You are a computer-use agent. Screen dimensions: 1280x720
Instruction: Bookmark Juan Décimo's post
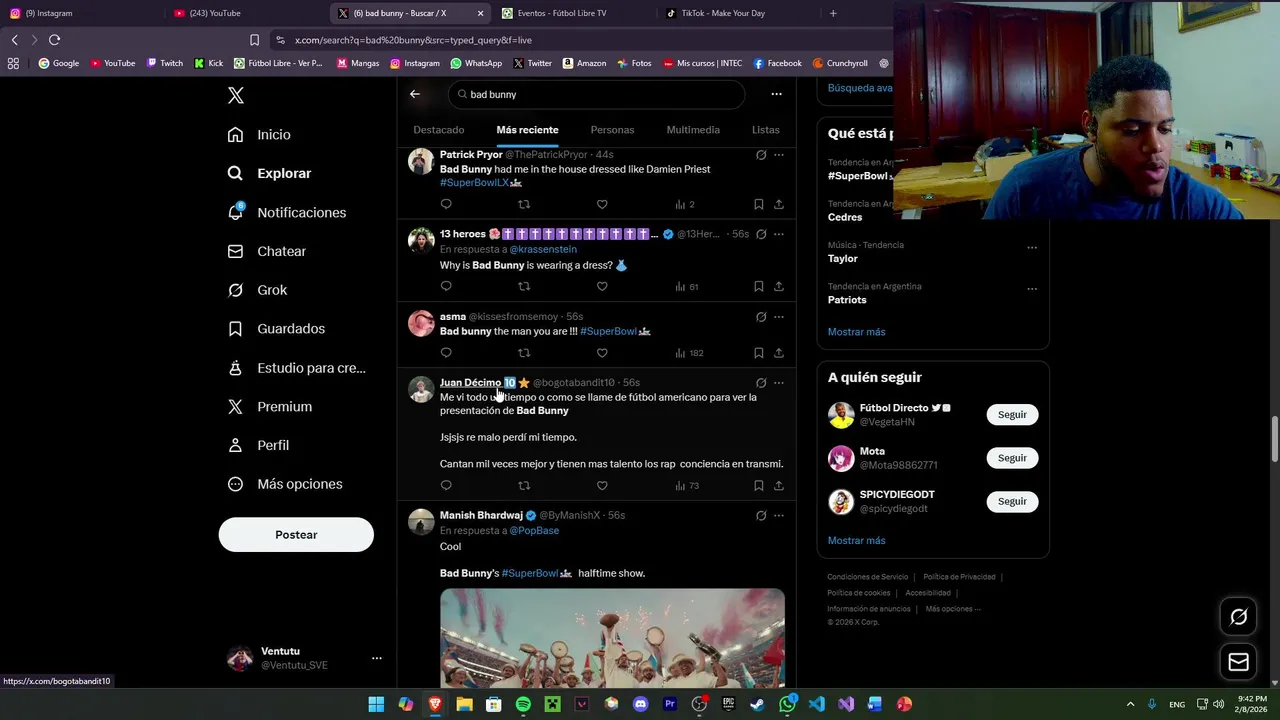point(759,485)
